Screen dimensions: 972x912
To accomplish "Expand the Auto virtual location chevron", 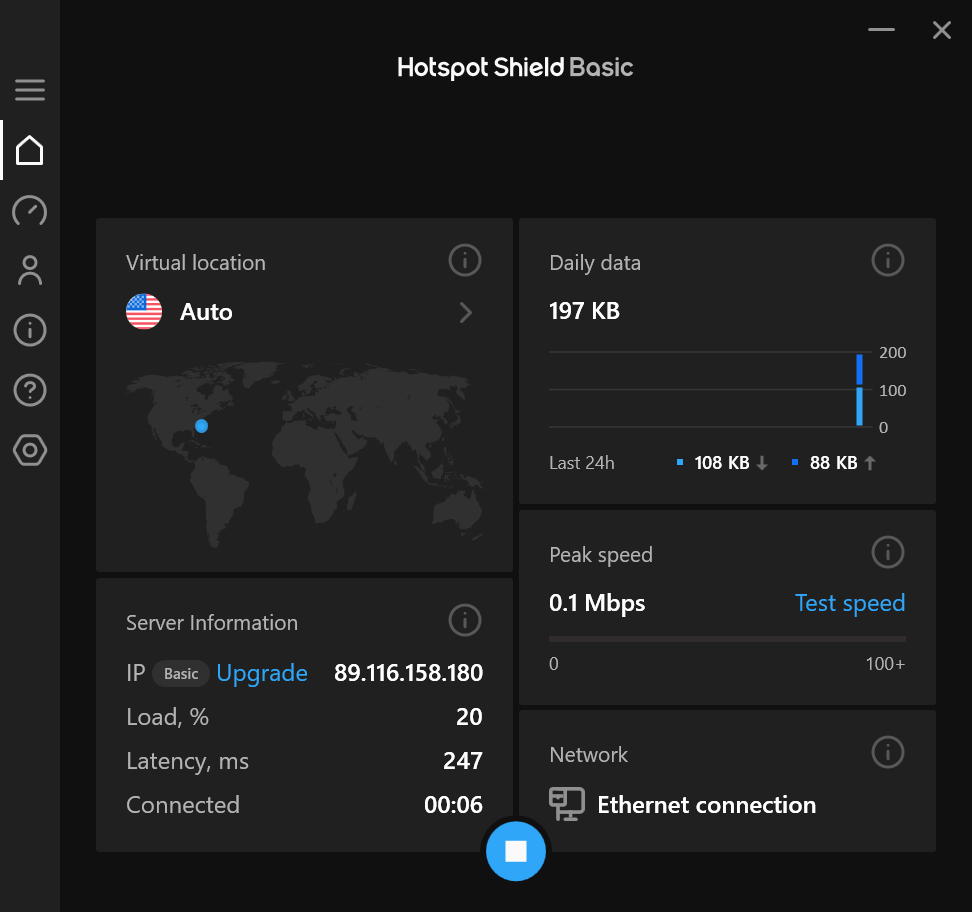I will [465, 312].
